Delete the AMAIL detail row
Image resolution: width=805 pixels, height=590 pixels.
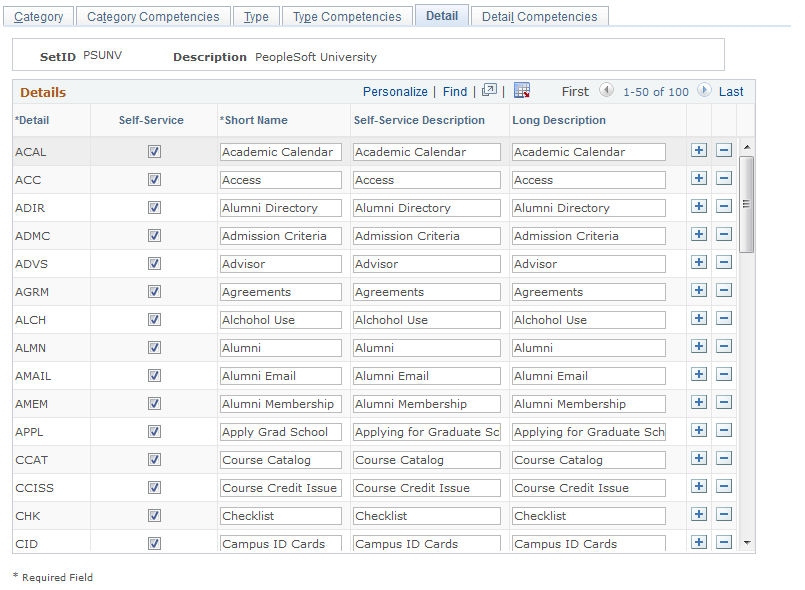[x=724, y=374]
